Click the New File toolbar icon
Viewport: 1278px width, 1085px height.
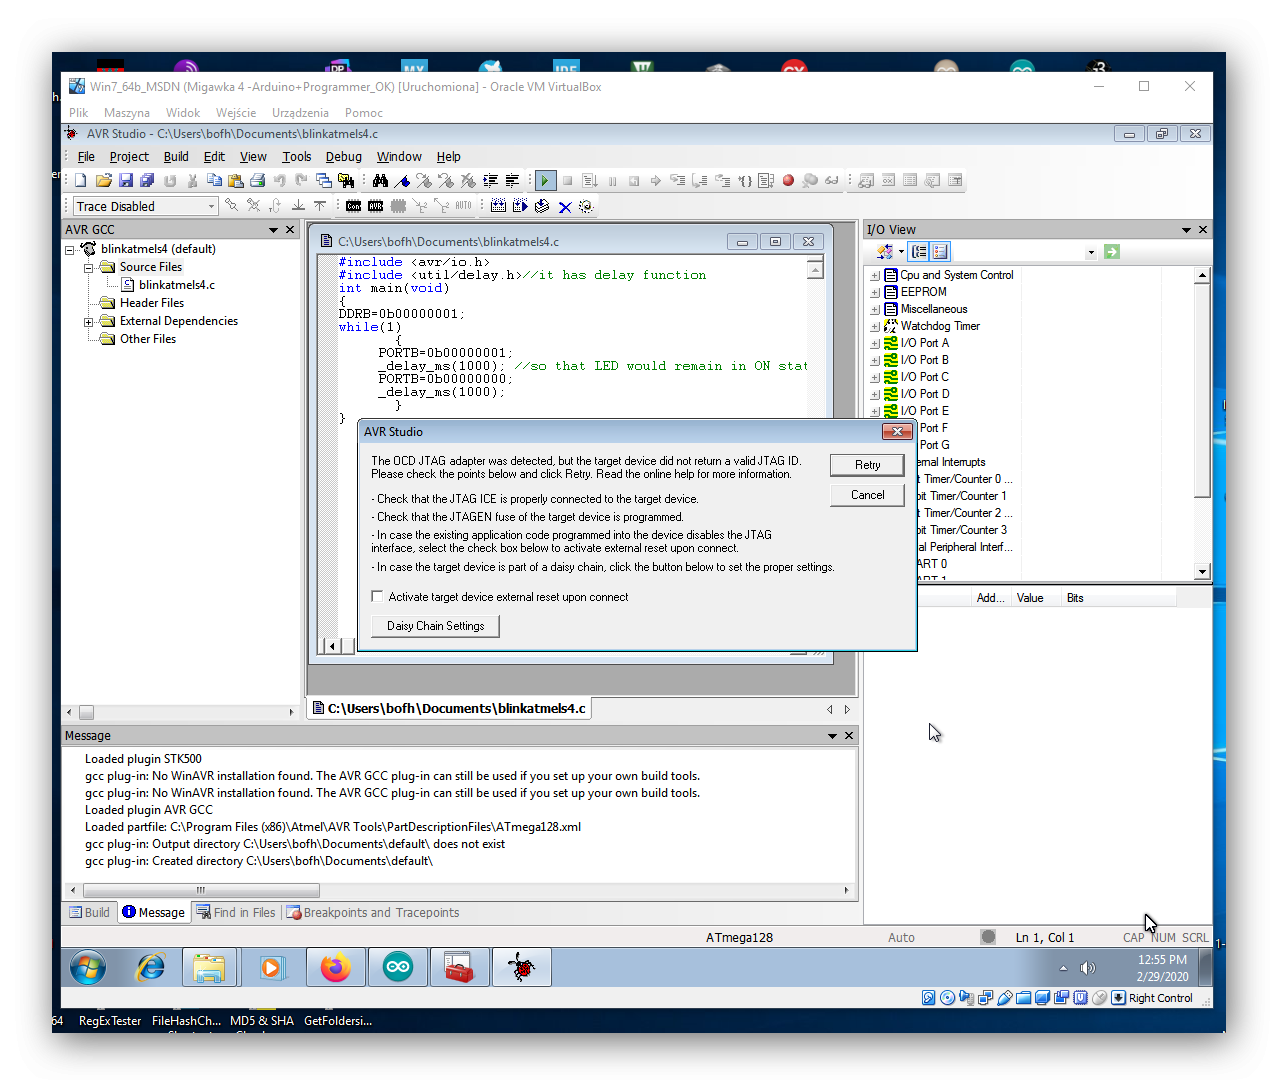pyautogui.click(x=81, y=181)
